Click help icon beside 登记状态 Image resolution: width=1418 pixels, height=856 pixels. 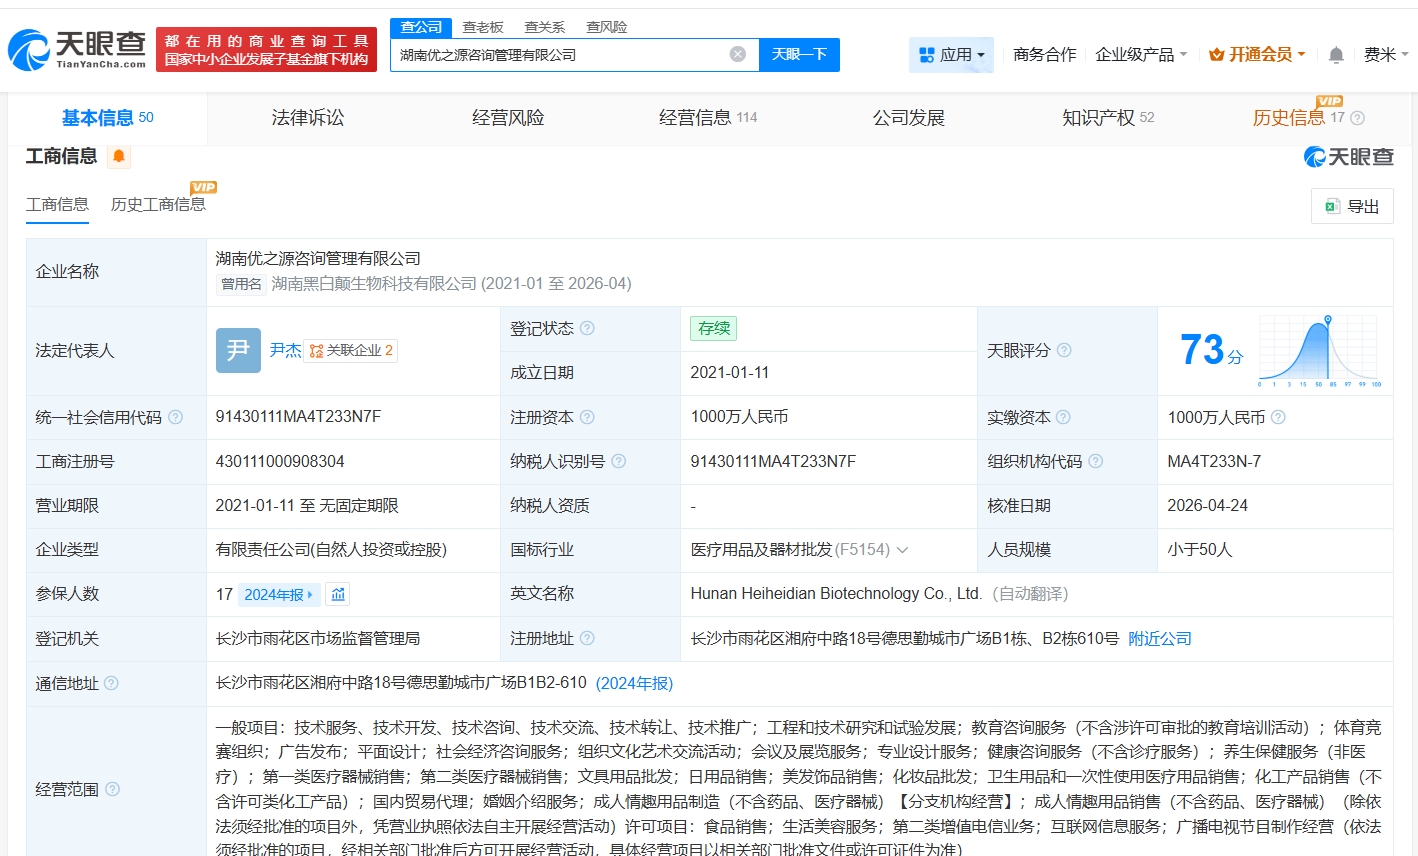click(x=587, y=328)
